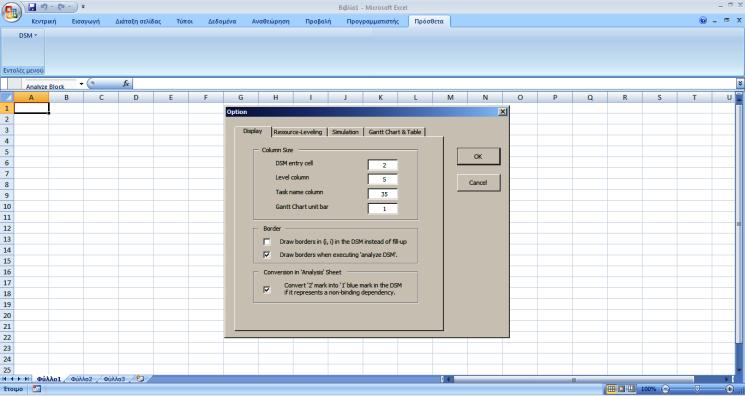Save the workbook from quick access toolbar

coord(32,7)
